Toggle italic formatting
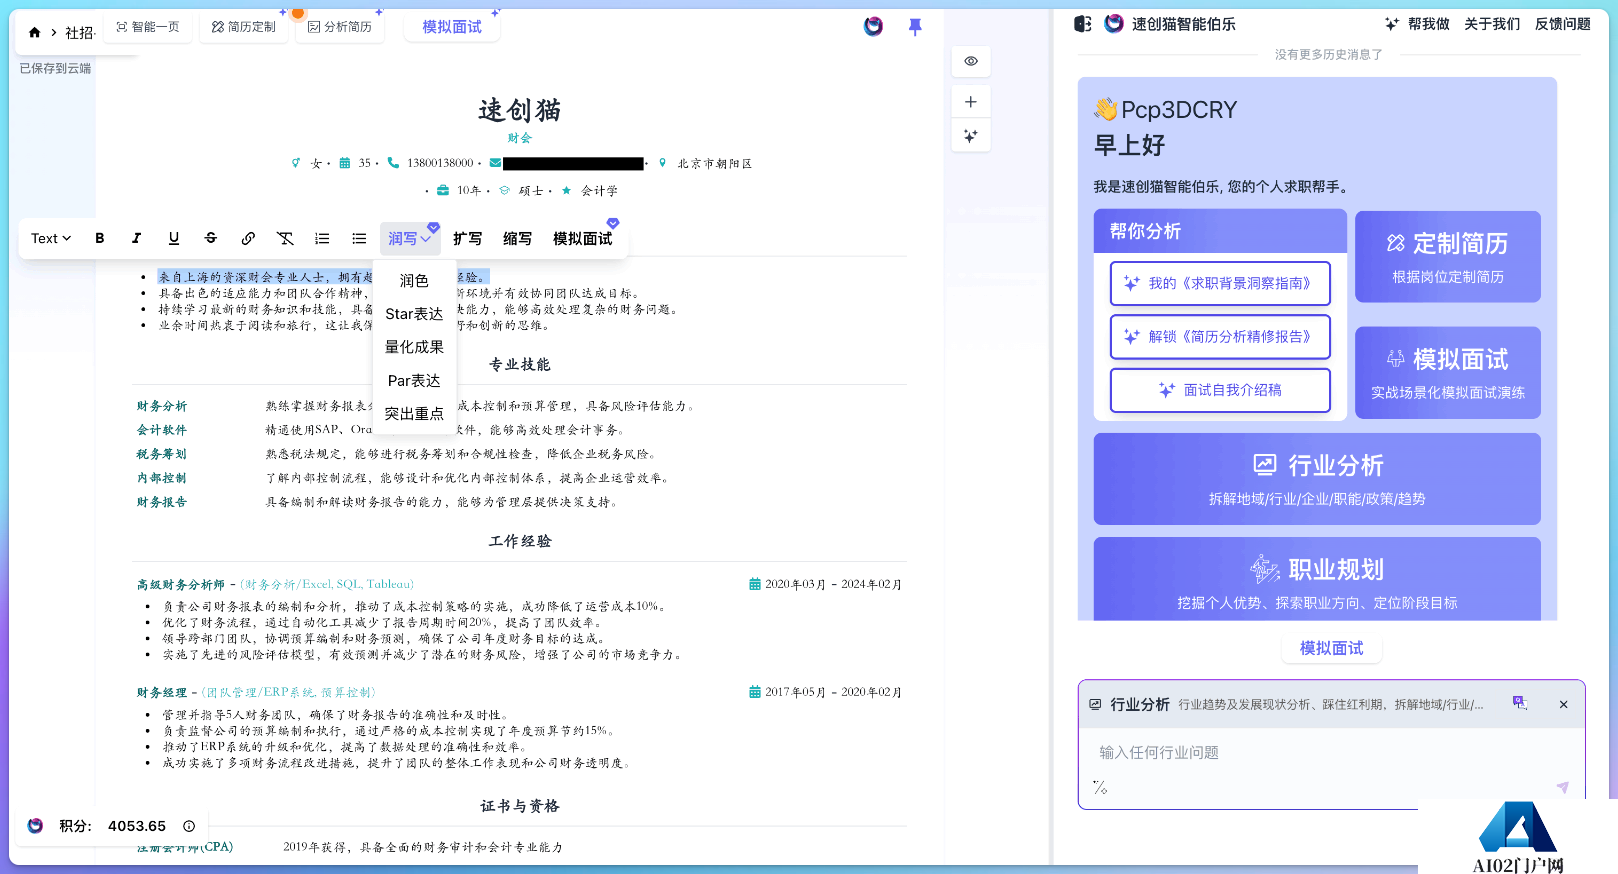This screenshot has width=1618, height=874. pyautogui.click(x=136, y=238)
